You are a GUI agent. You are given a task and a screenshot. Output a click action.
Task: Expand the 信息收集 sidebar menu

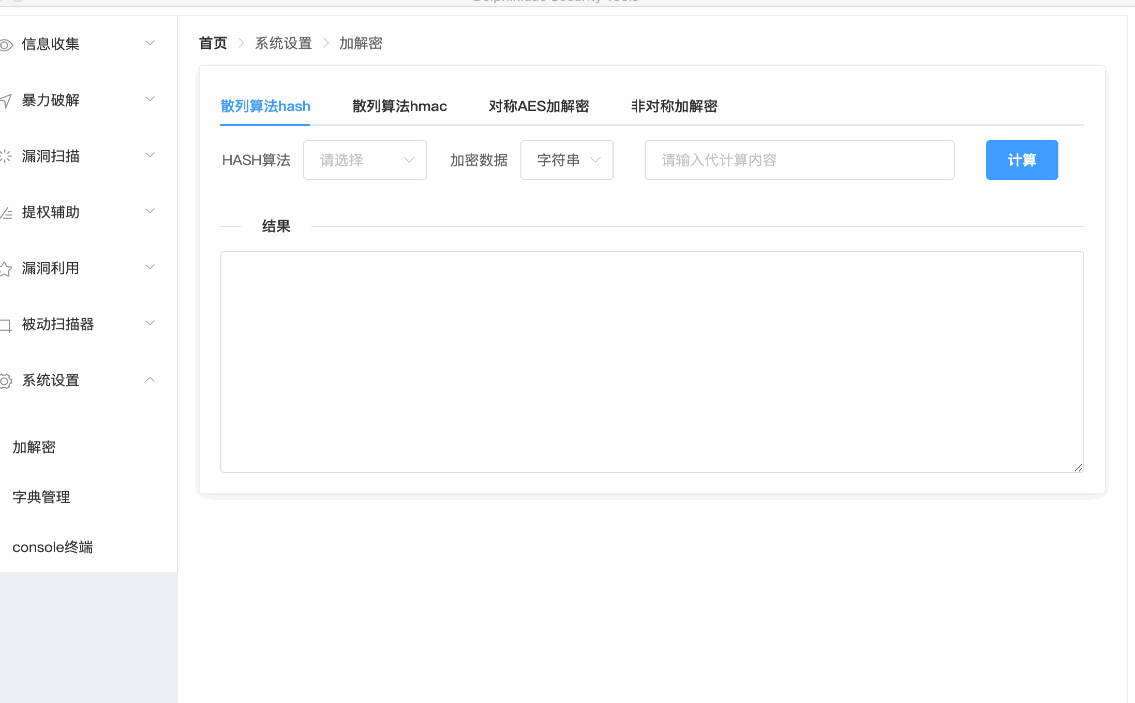click(x=150, y=44)
